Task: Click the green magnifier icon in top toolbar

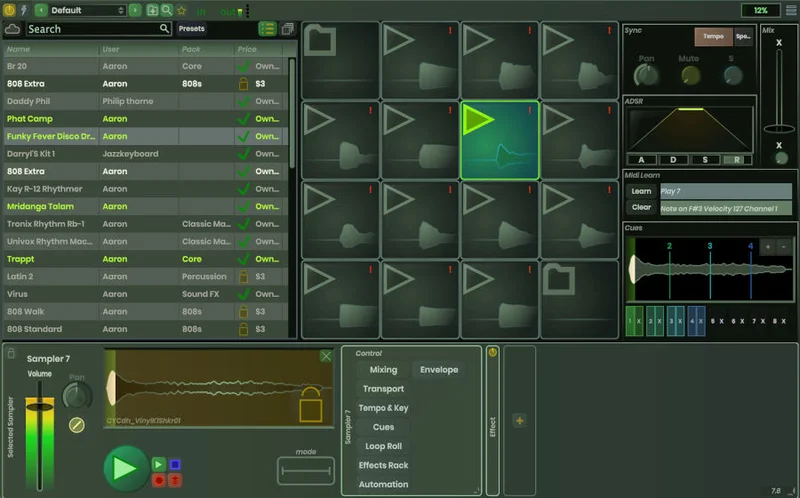Action: [x=167, y=10]
